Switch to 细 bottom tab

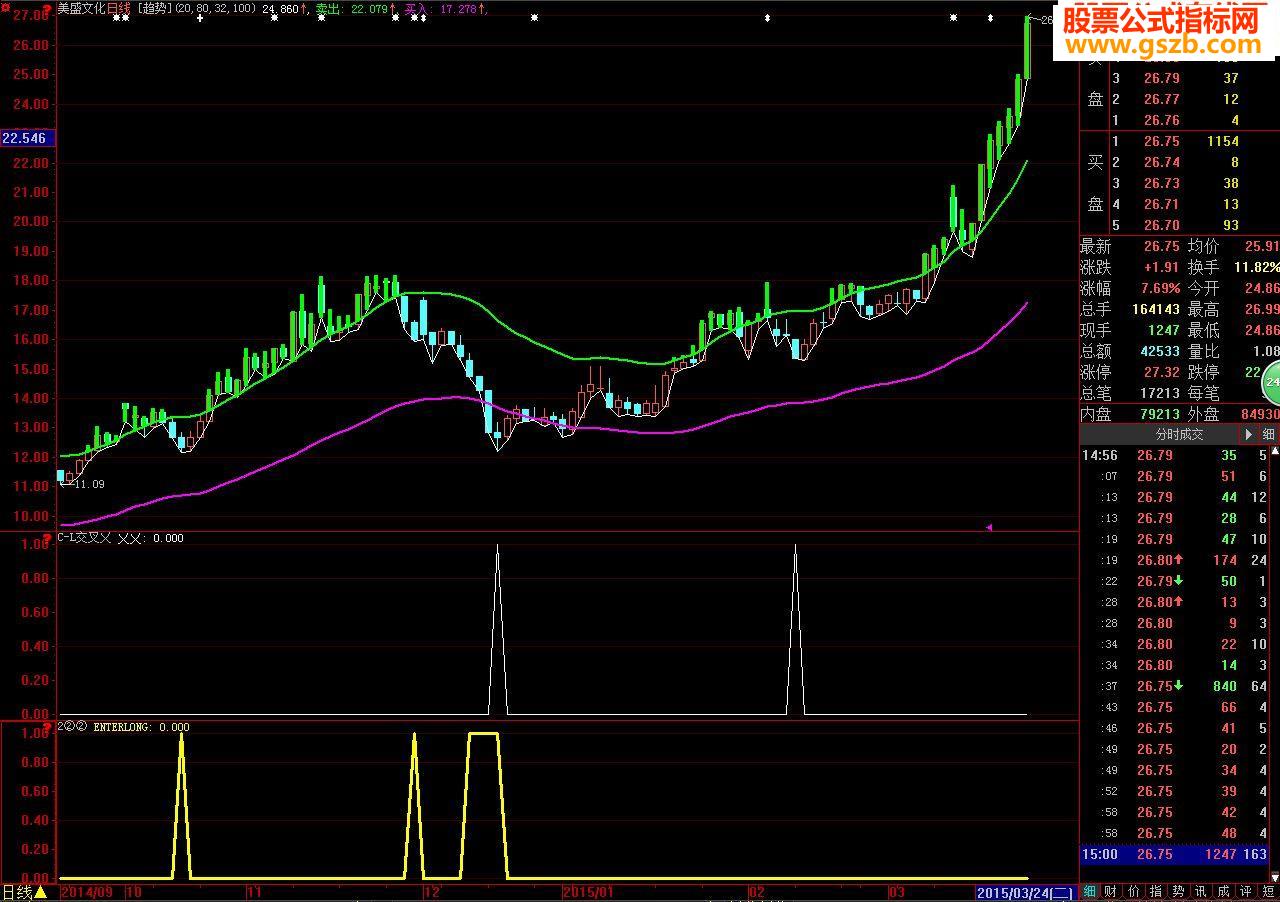pyautogui.click(x=1089, y=891)
